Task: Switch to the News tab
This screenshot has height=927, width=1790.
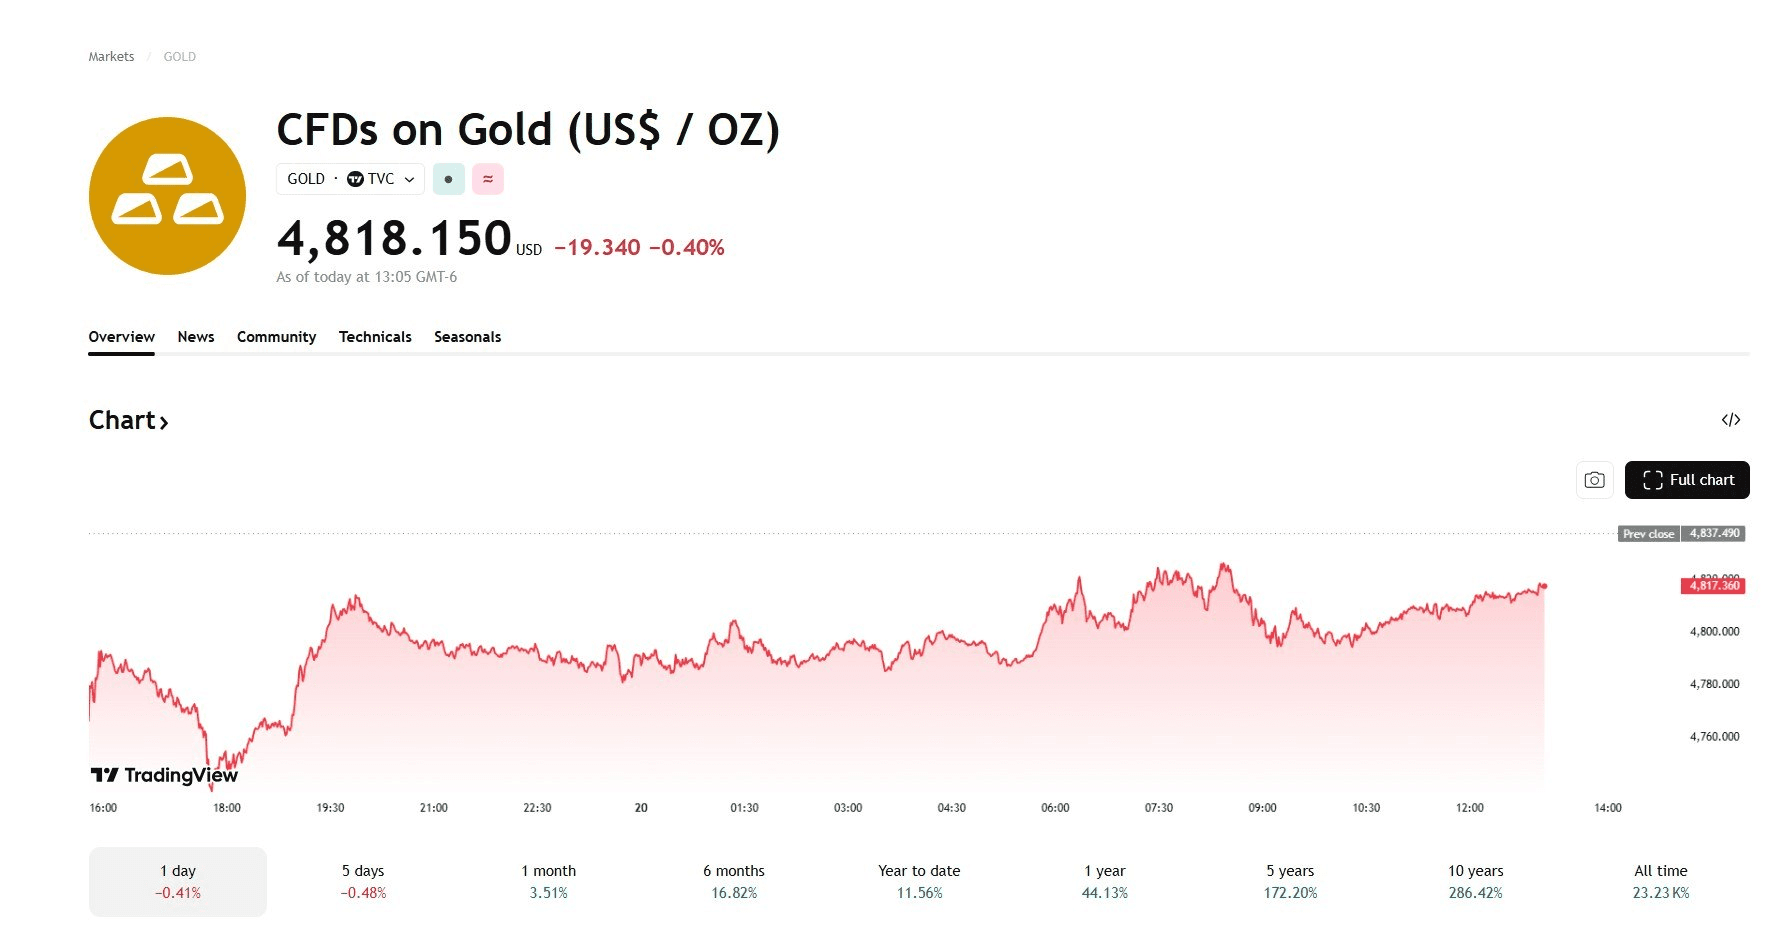Action: [196, 337]
